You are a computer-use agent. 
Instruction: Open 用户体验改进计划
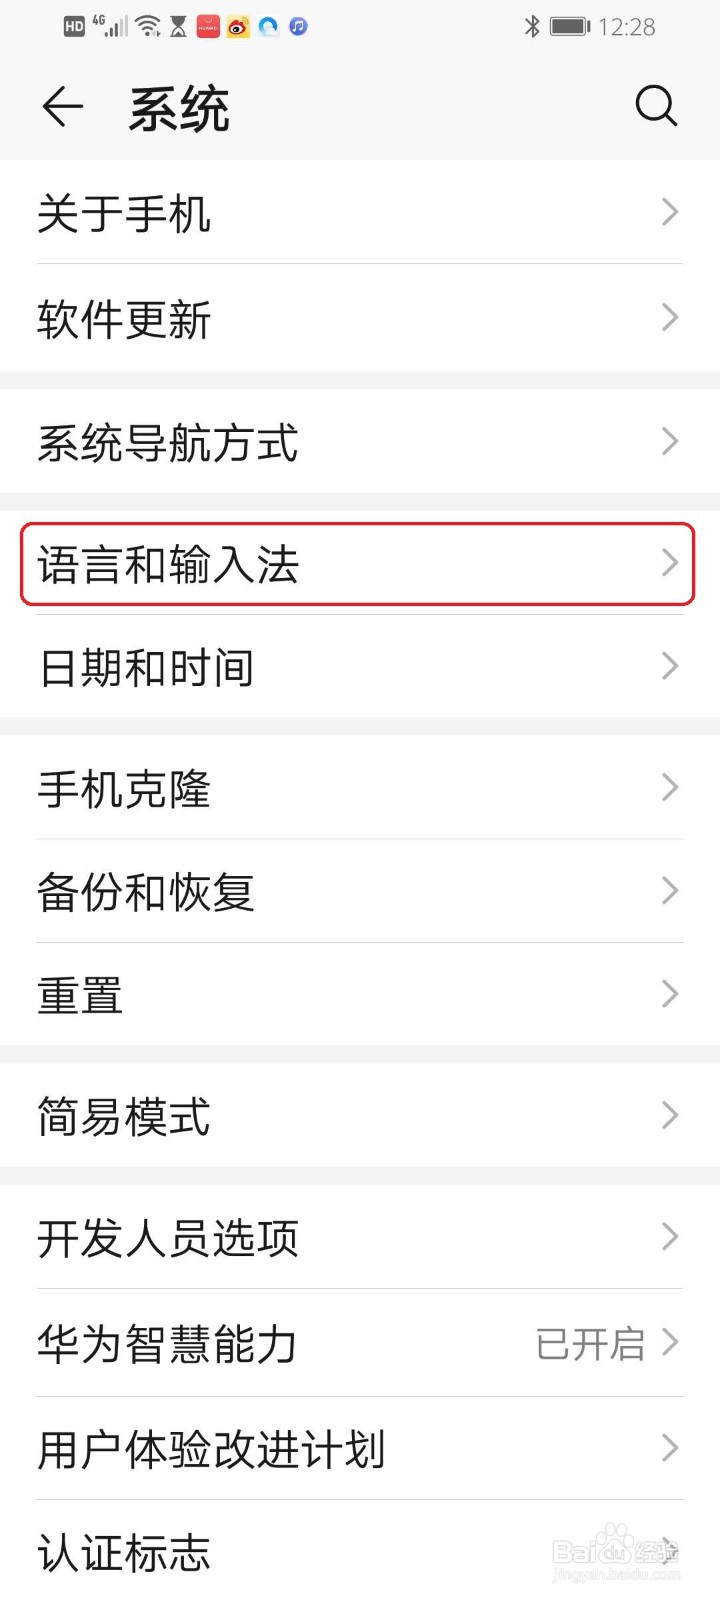pyautogui.click(x=360, y=1448)
